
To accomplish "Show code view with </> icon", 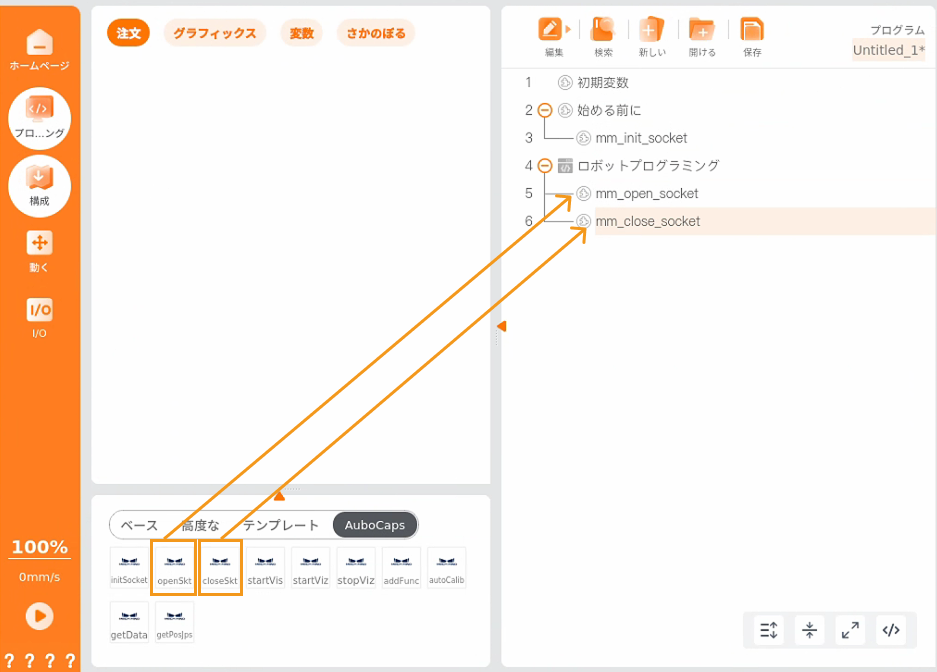I will [891, 630].
